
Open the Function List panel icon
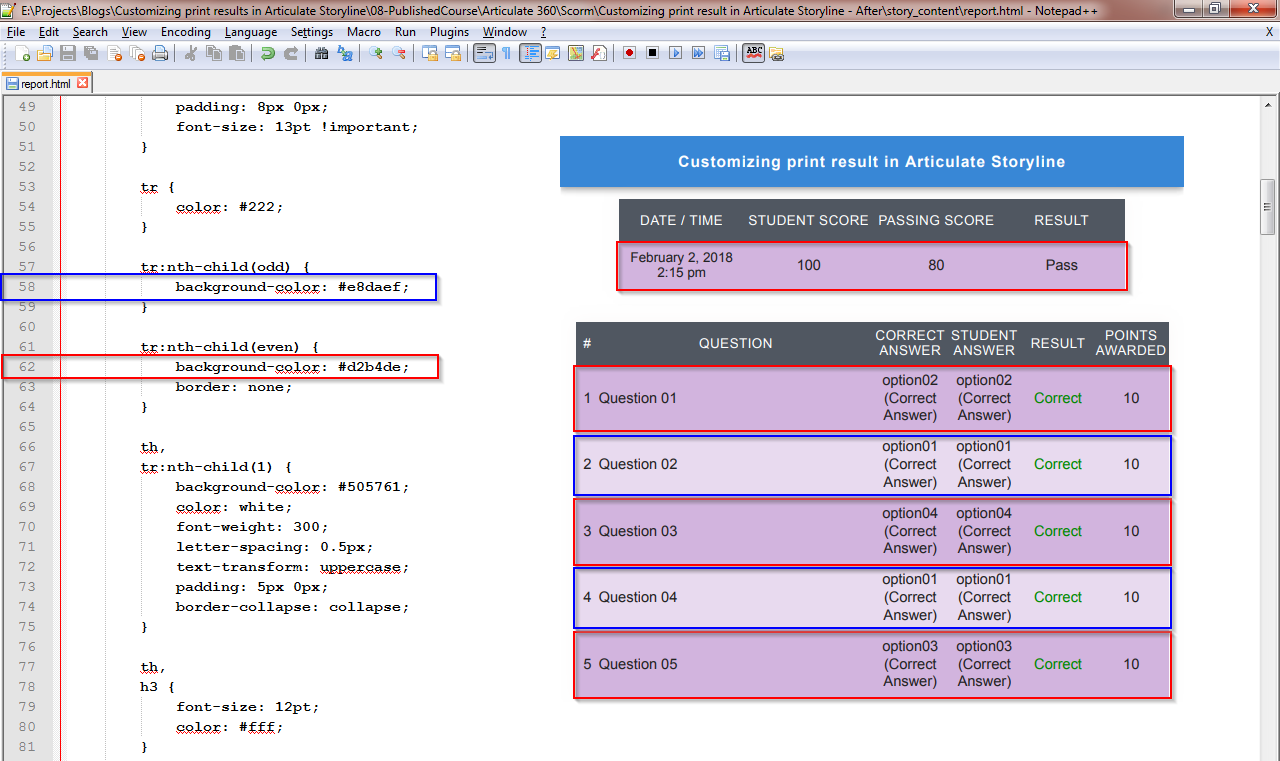(x=599, y=53)
